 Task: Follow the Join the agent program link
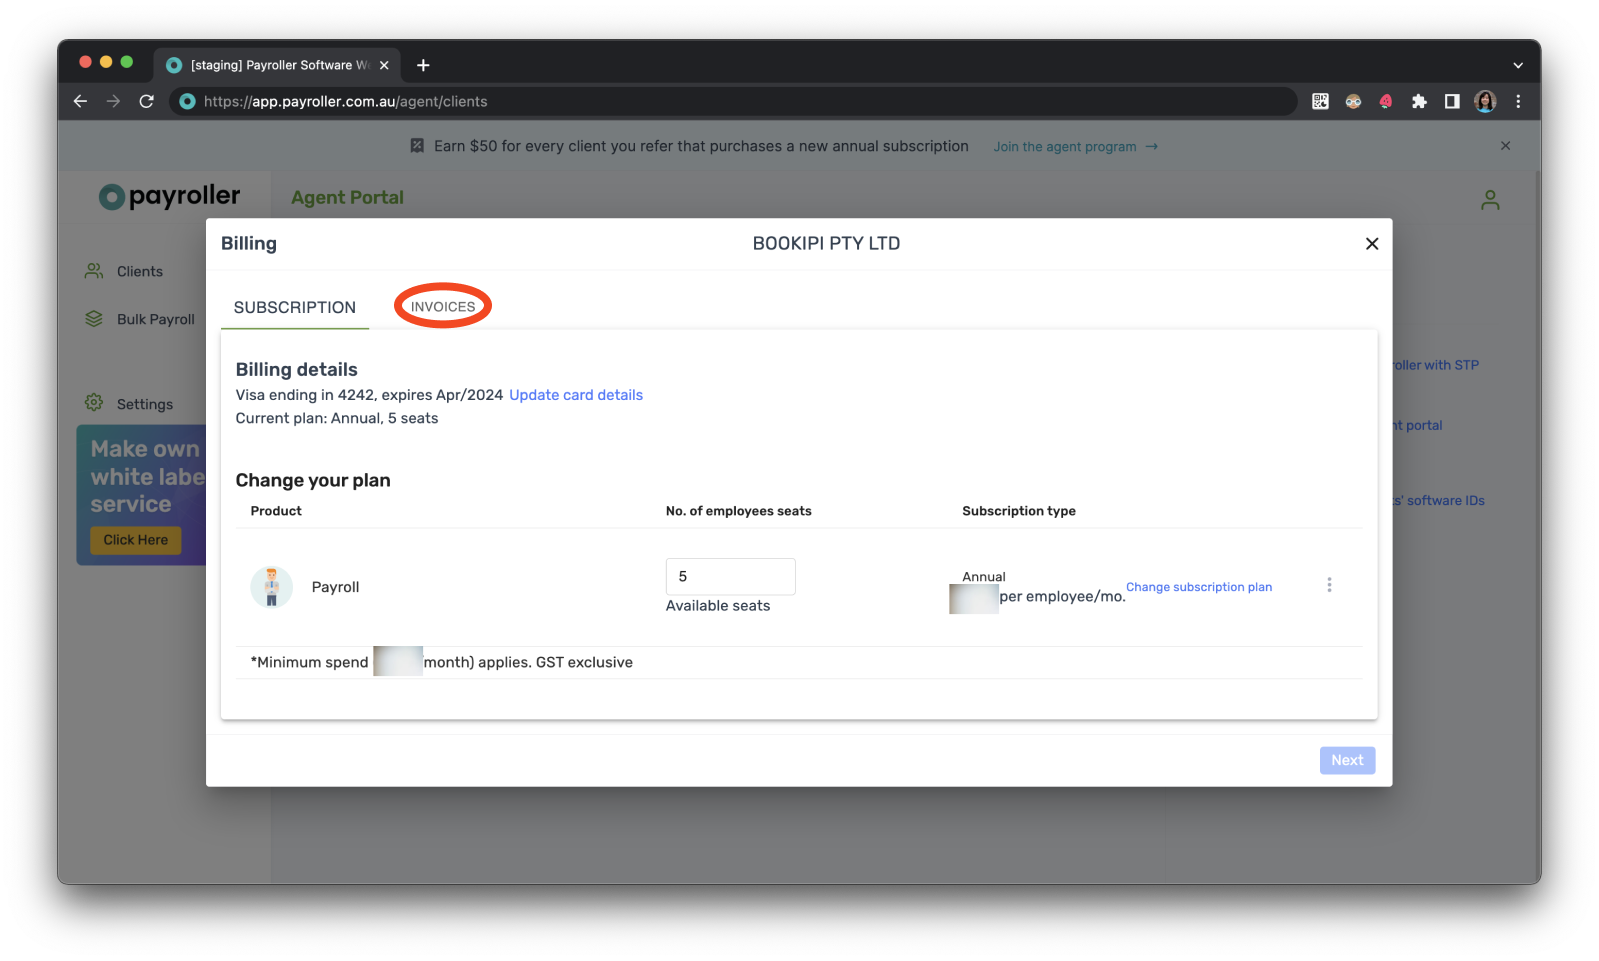tap(1075, 146)
